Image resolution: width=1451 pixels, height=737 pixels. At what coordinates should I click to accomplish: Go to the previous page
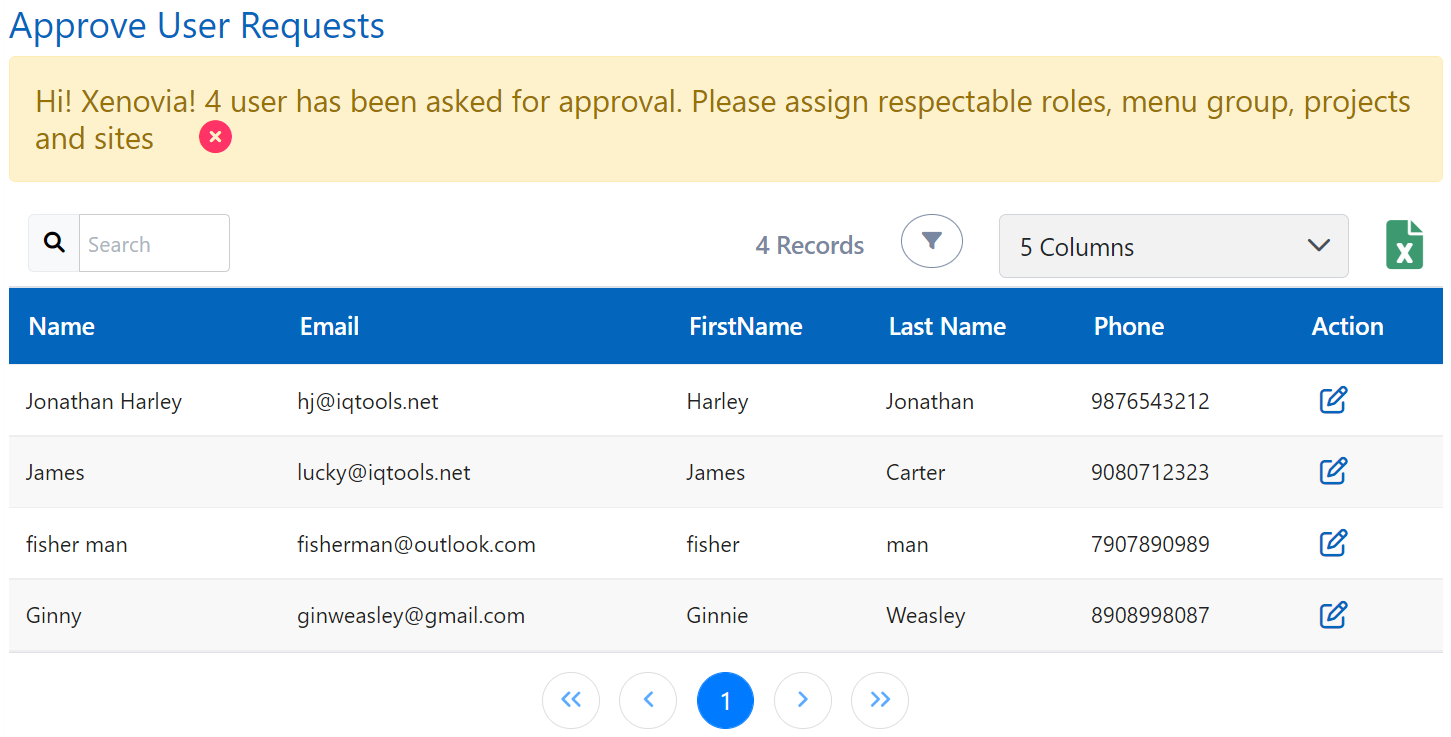[x=648, y=700]
